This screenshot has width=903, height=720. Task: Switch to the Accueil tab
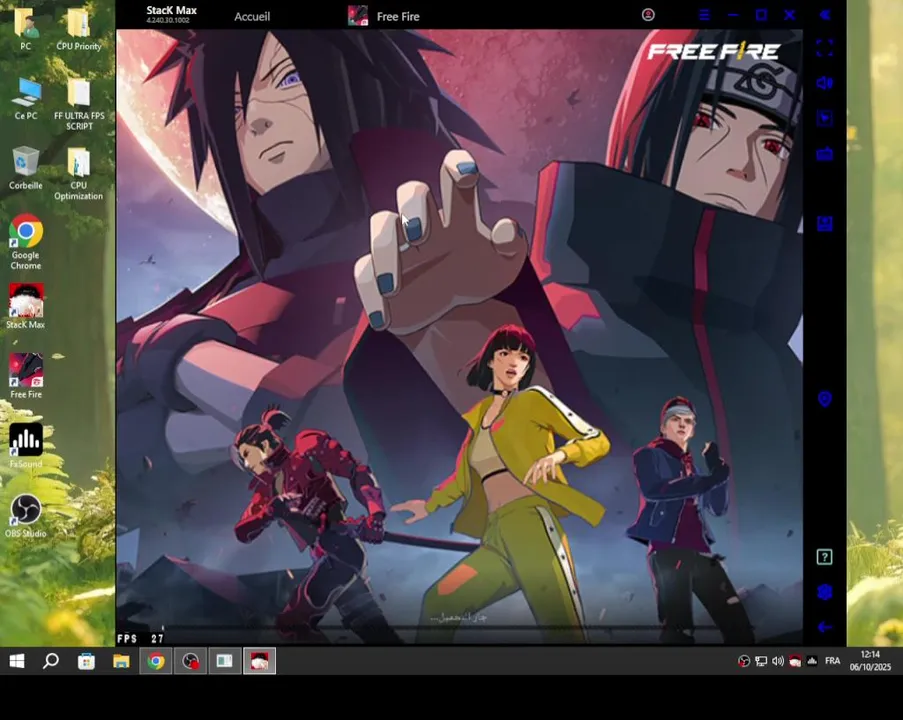[x=252, y=17]
